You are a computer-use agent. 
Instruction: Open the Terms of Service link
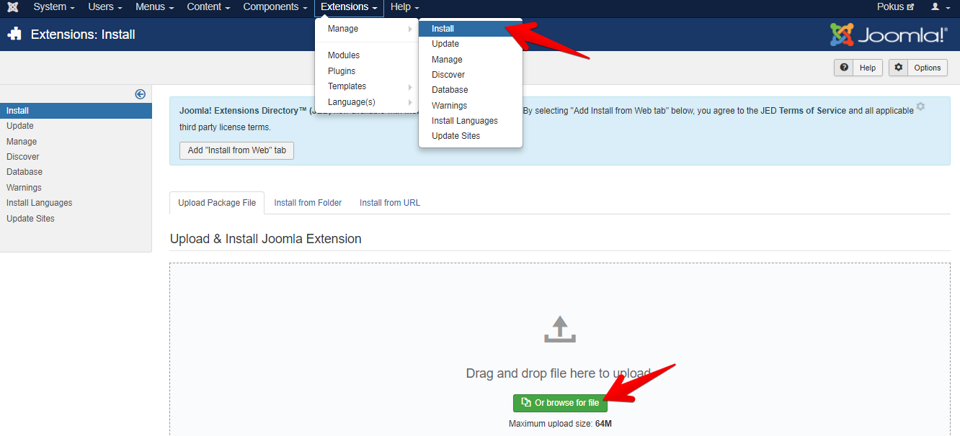click(812, 111)
